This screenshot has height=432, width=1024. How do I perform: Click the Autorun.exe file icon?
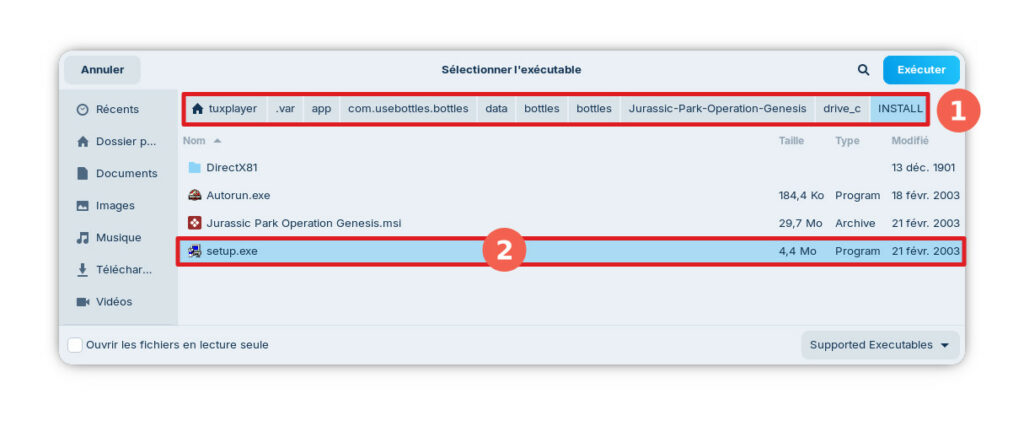pyautogui.click(x=195, y=195)
